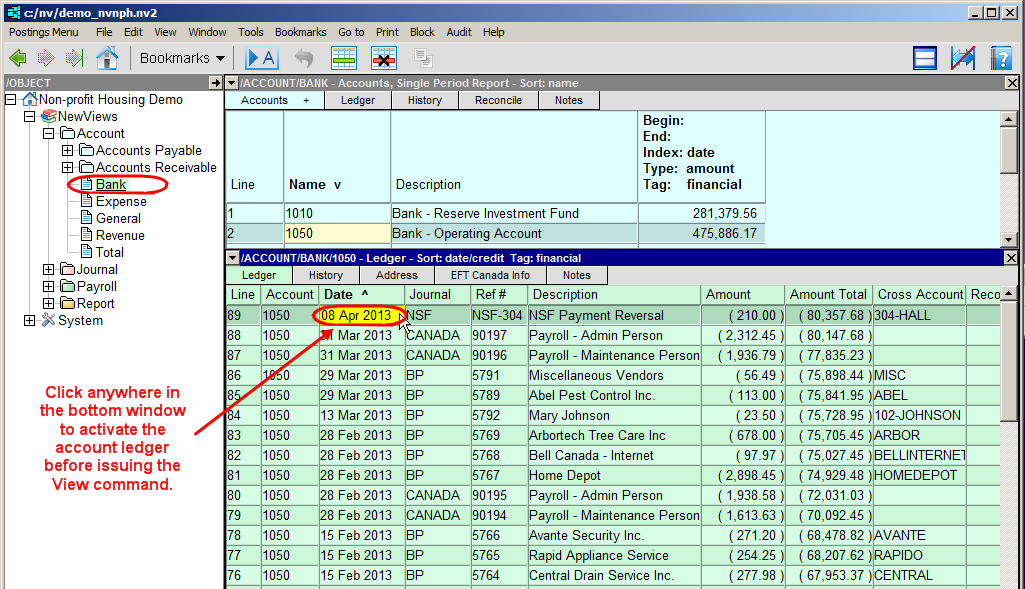
Task: Select the EFT Canada Info tab
Action: click(x=489, y=275)
